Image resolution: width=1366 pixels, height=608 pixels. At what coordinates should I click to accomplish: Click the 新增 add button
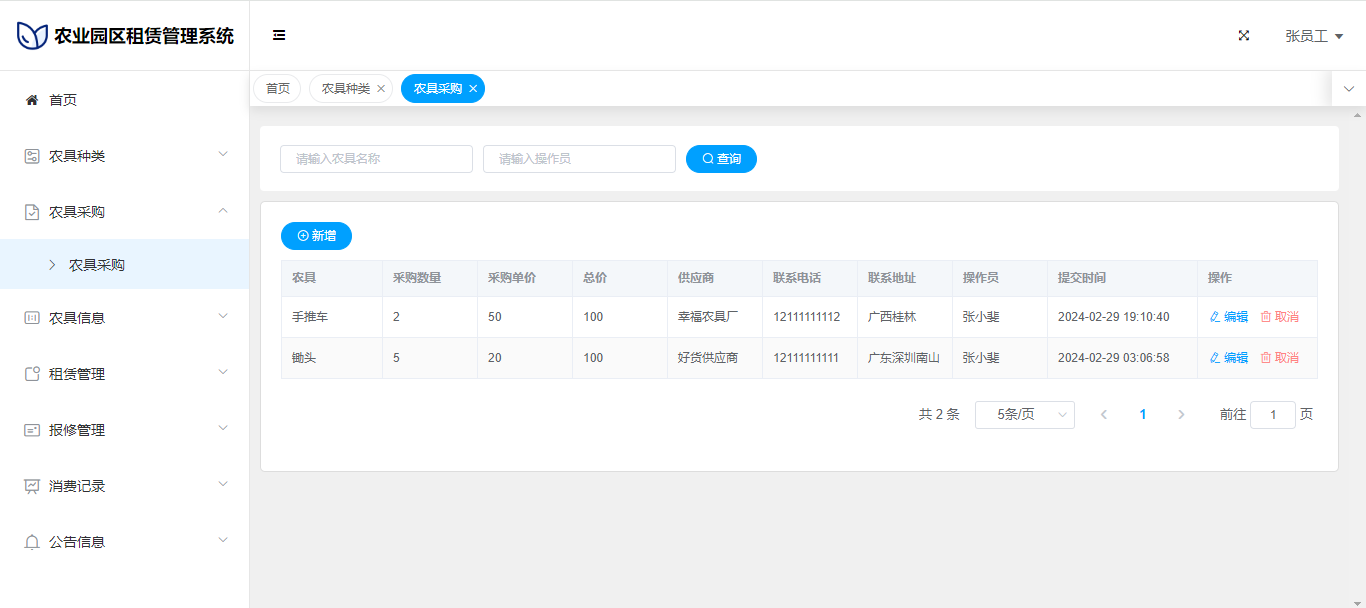click(316, 236)
